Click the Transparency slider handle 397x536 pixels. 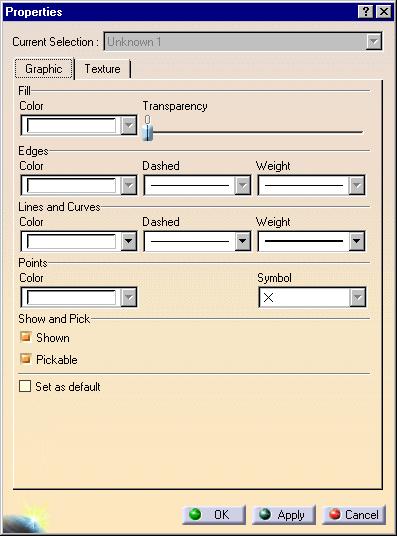coord(148,132)
